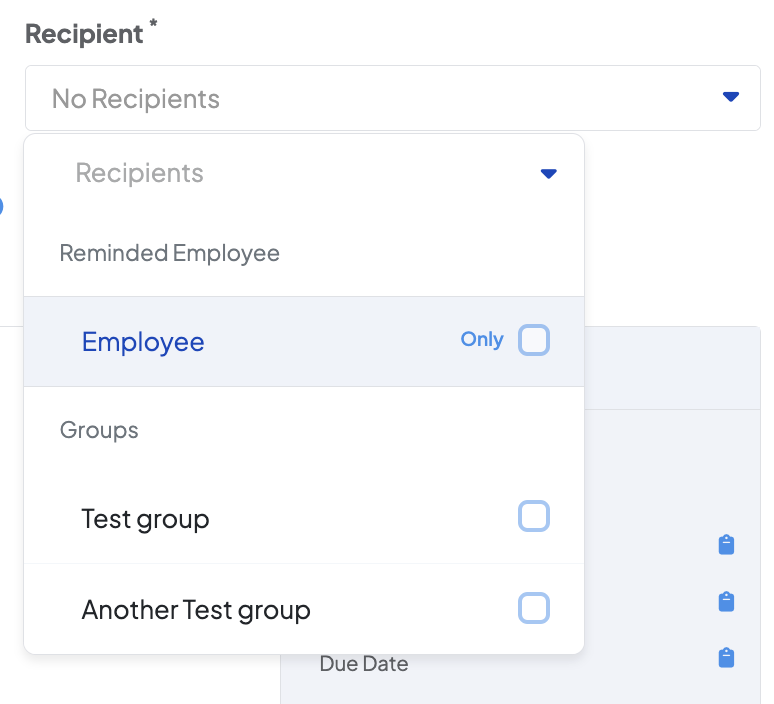Click the Groups section header

99,430
